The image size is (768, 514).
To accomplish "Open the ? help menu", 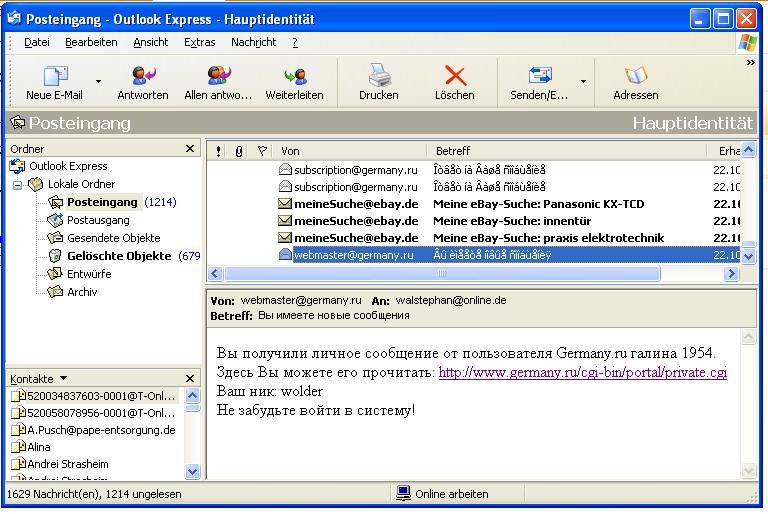I will coord(295,43).
